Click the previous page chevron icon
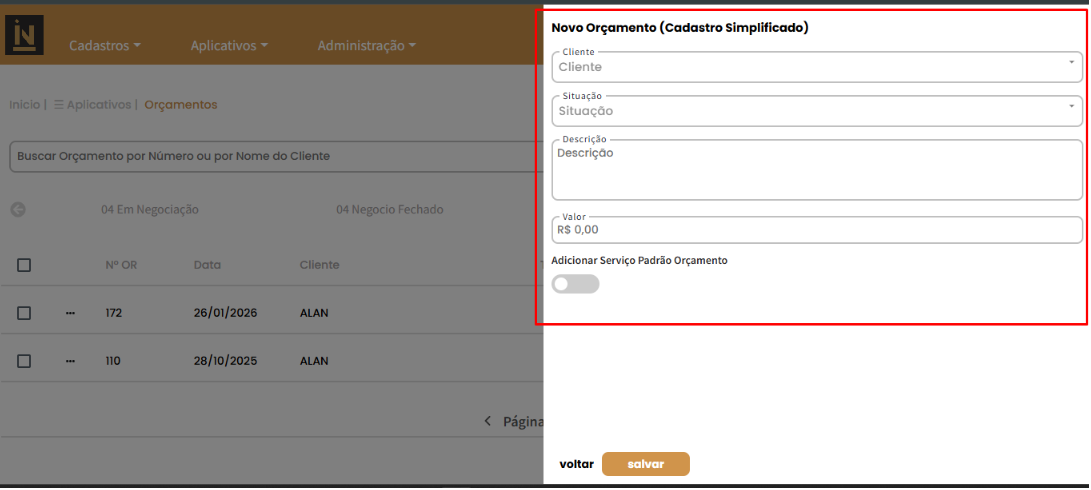The height and width of the screenshot is (490, 1091). 488,422
